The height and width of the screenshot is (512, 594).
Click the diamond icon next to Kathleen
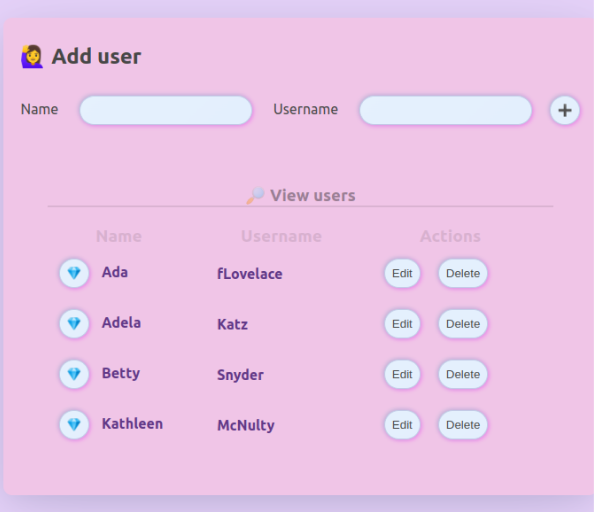pyautogui.click(x=74, y=425)
